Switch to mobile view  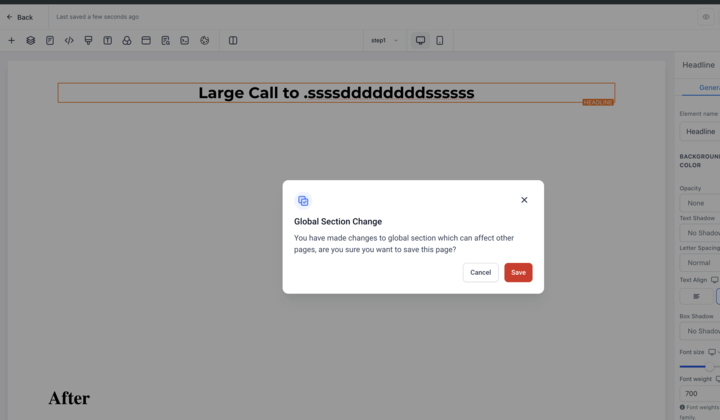439,40
